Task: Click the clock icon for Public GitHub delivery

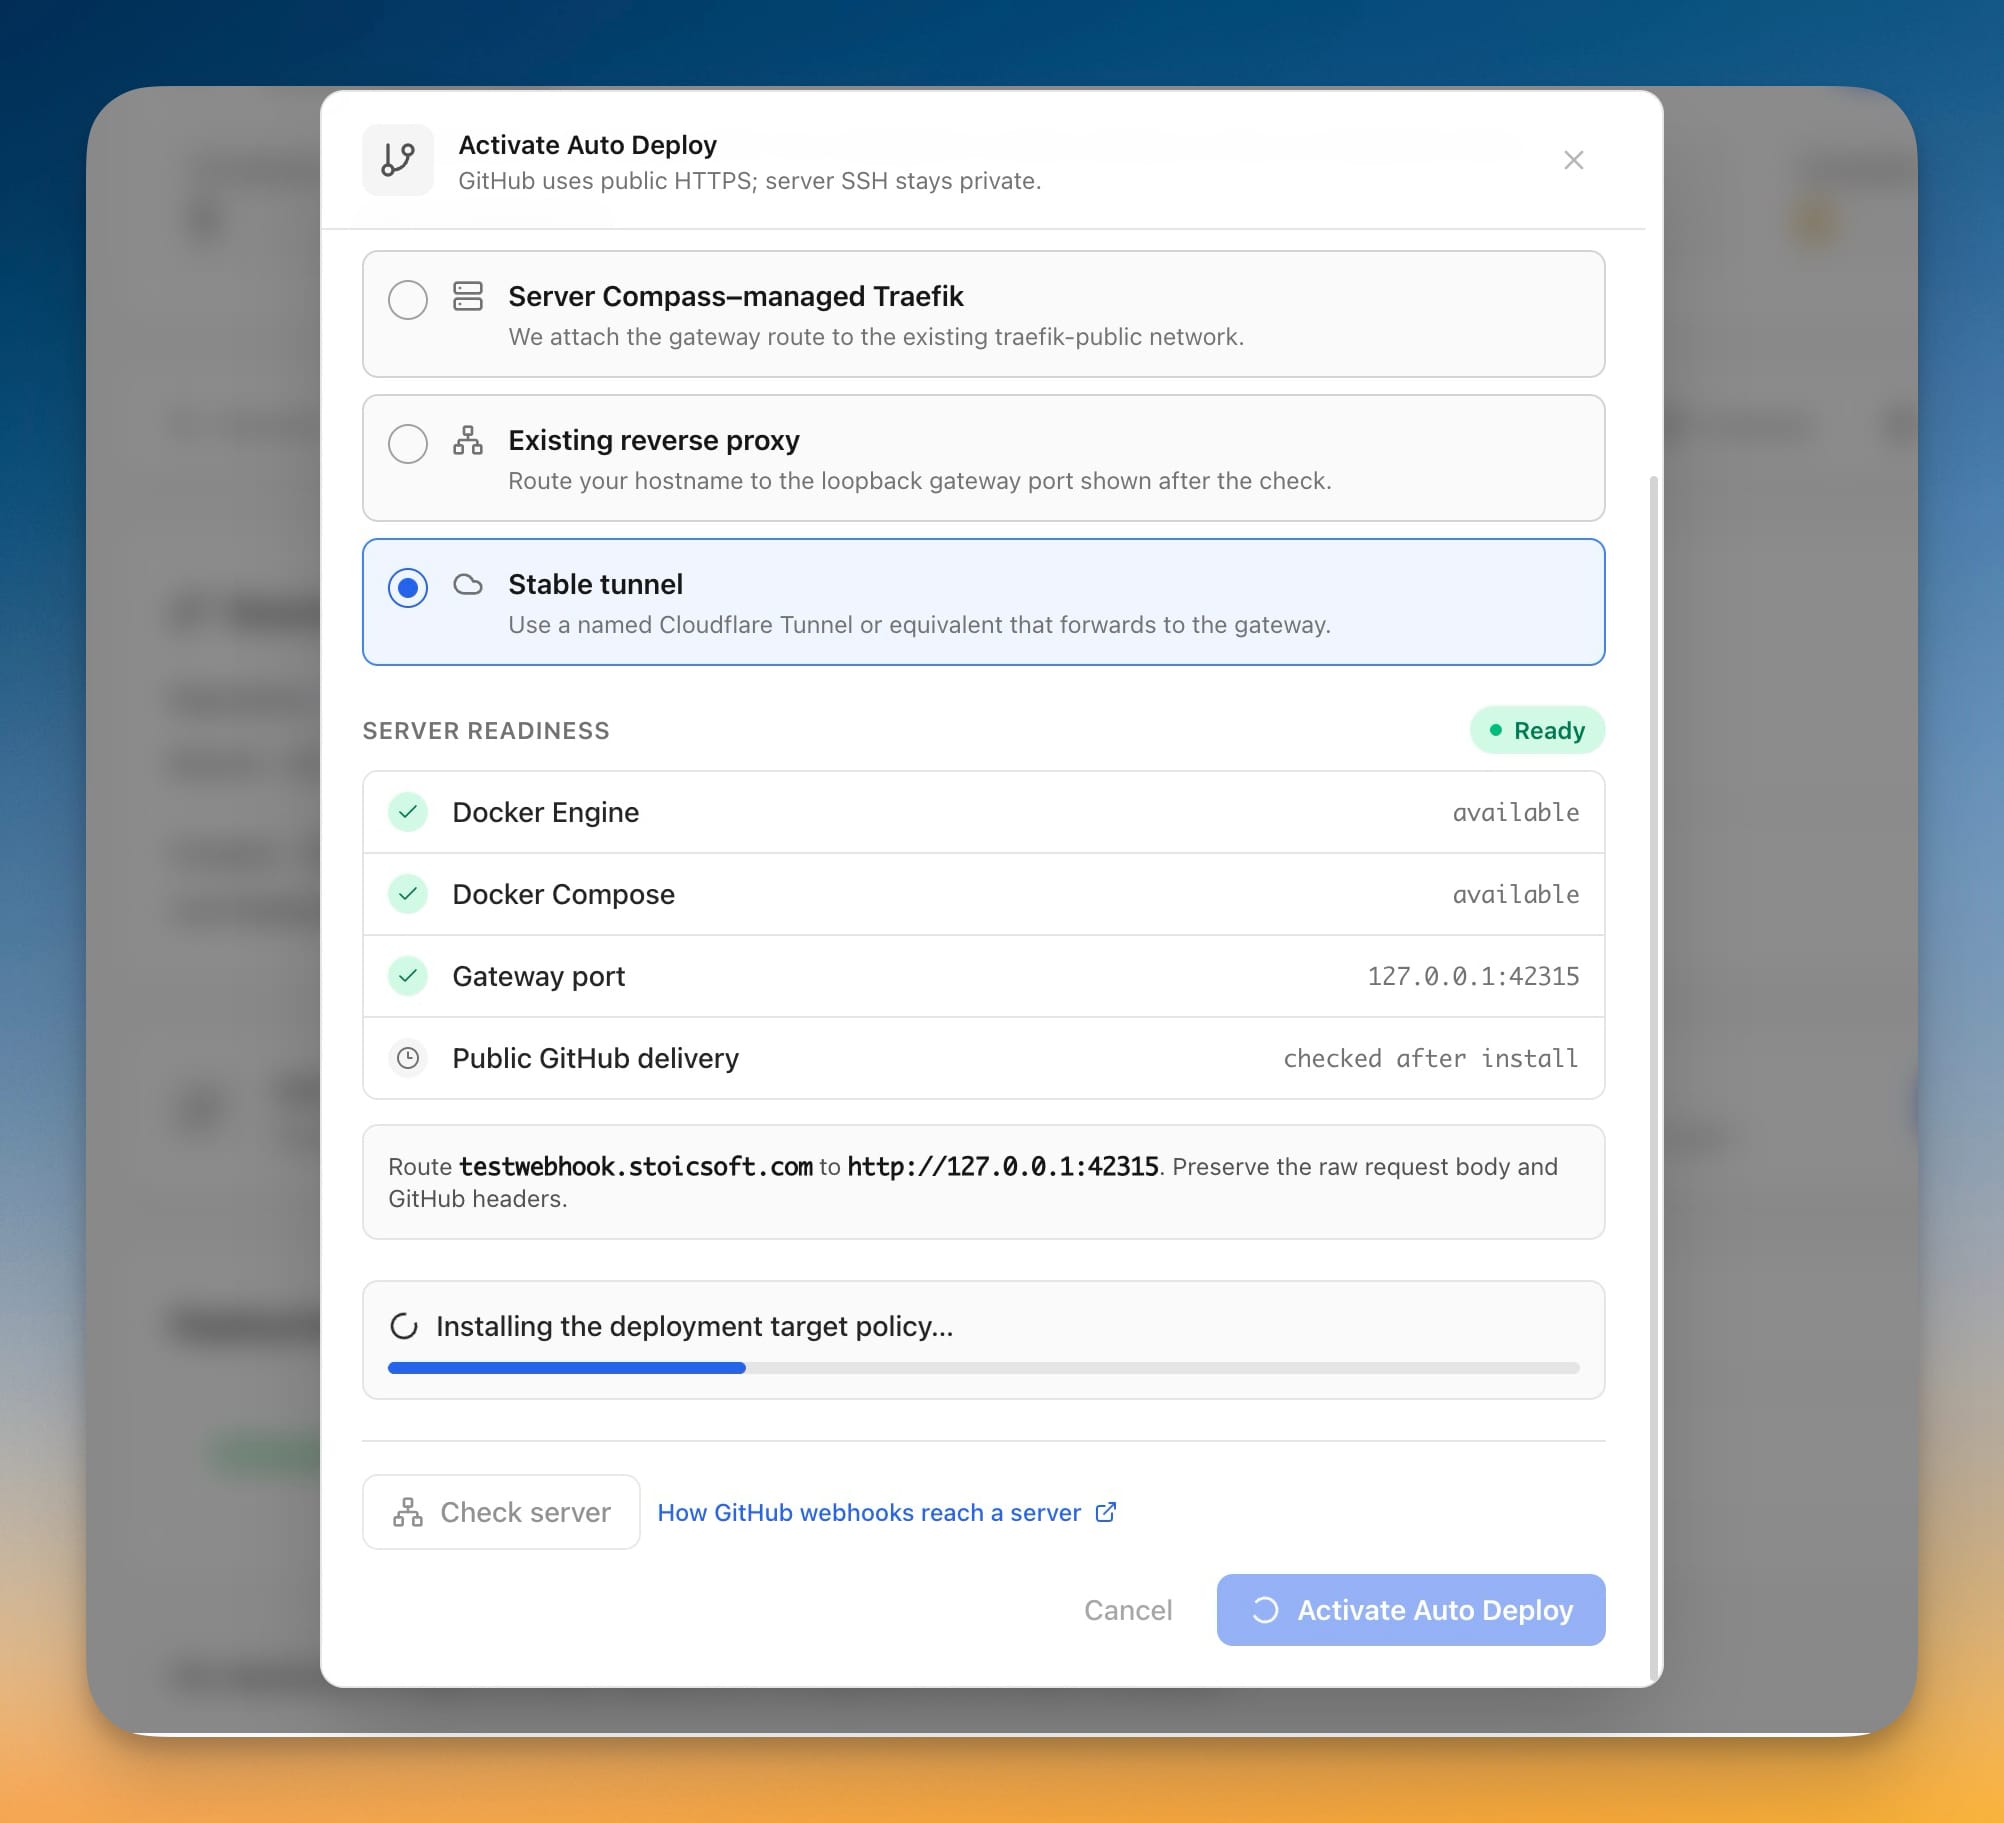Action: tap(408, 1058)
